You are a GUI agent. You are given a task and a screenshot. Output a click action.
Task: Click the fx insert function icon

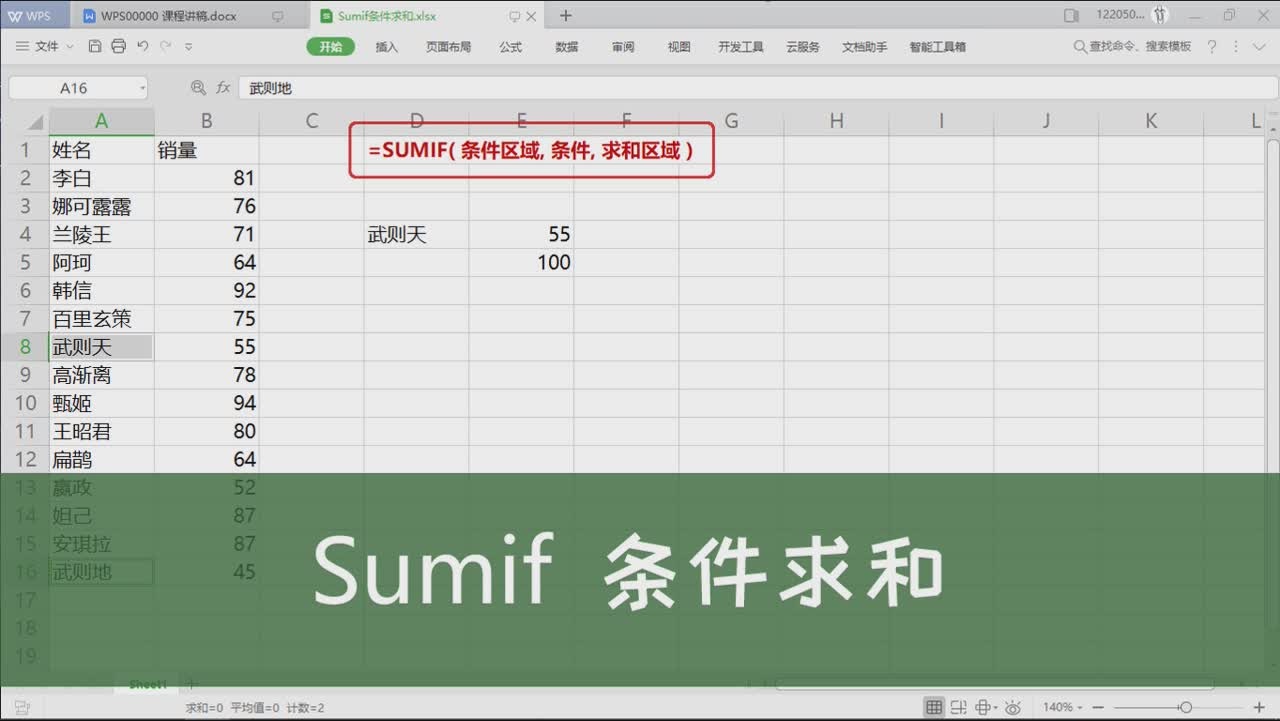tap(223, 88)
